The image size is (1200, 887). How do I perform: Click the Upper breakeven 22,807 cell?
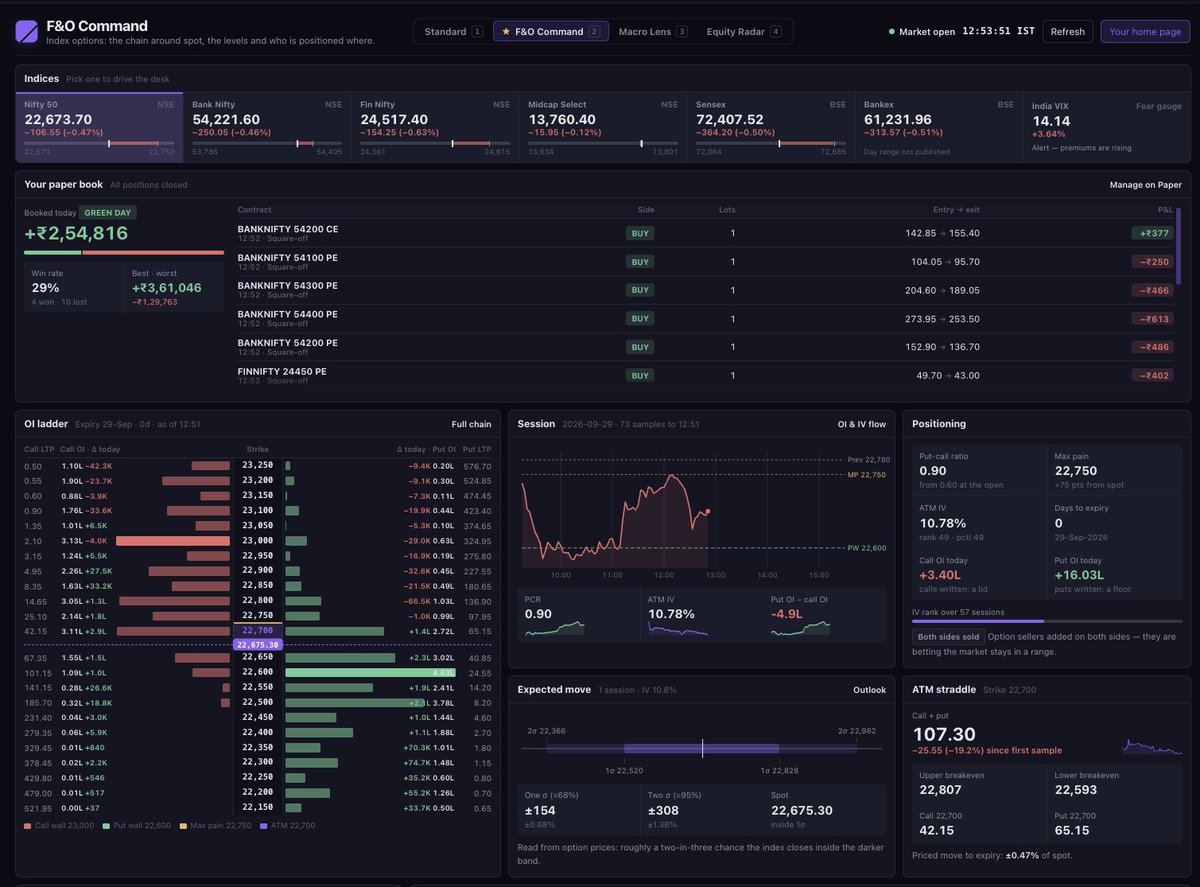[x=979, y=782]
